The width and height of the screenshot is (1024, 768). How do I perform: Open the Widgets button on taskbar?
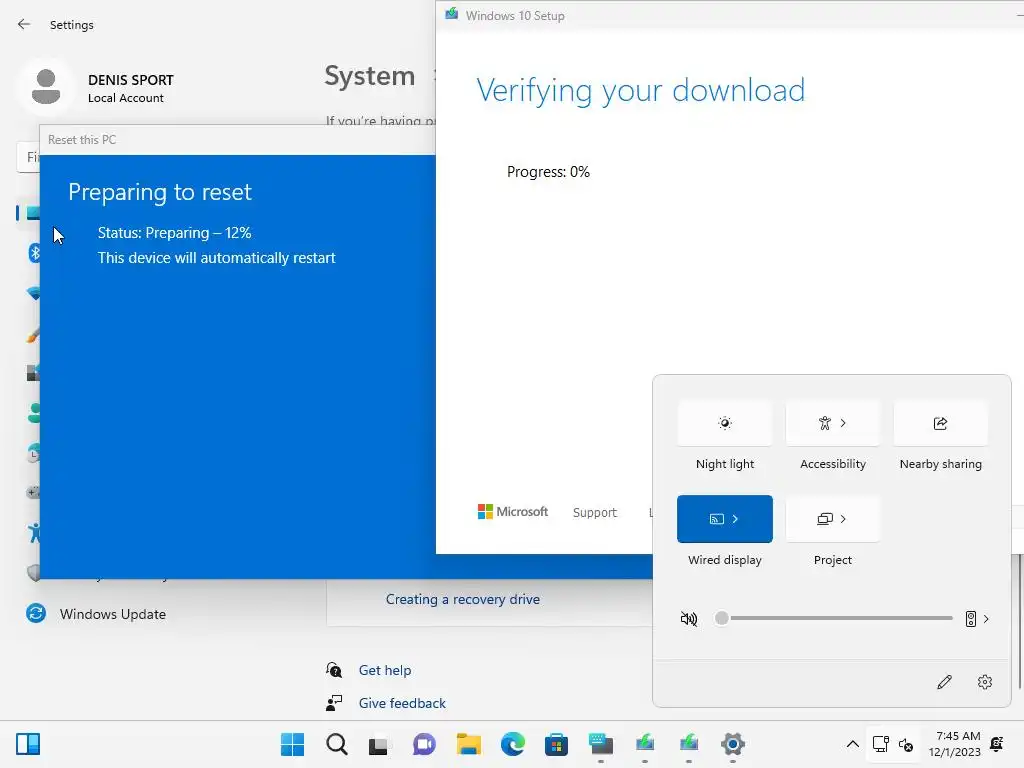[x=28, y=744]
